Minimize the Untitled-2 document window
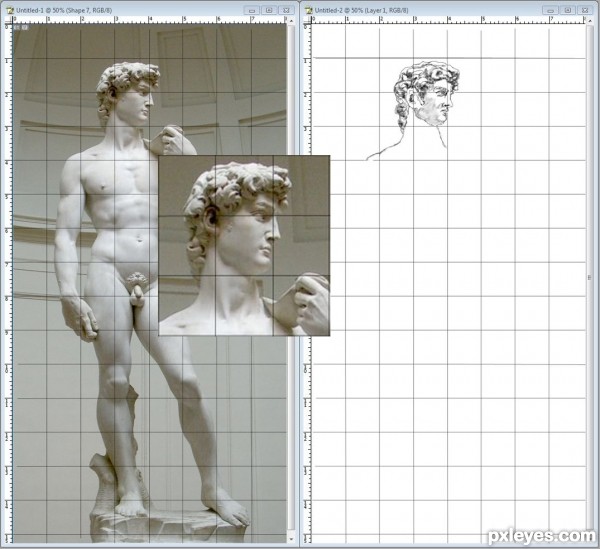 (550, 10)
